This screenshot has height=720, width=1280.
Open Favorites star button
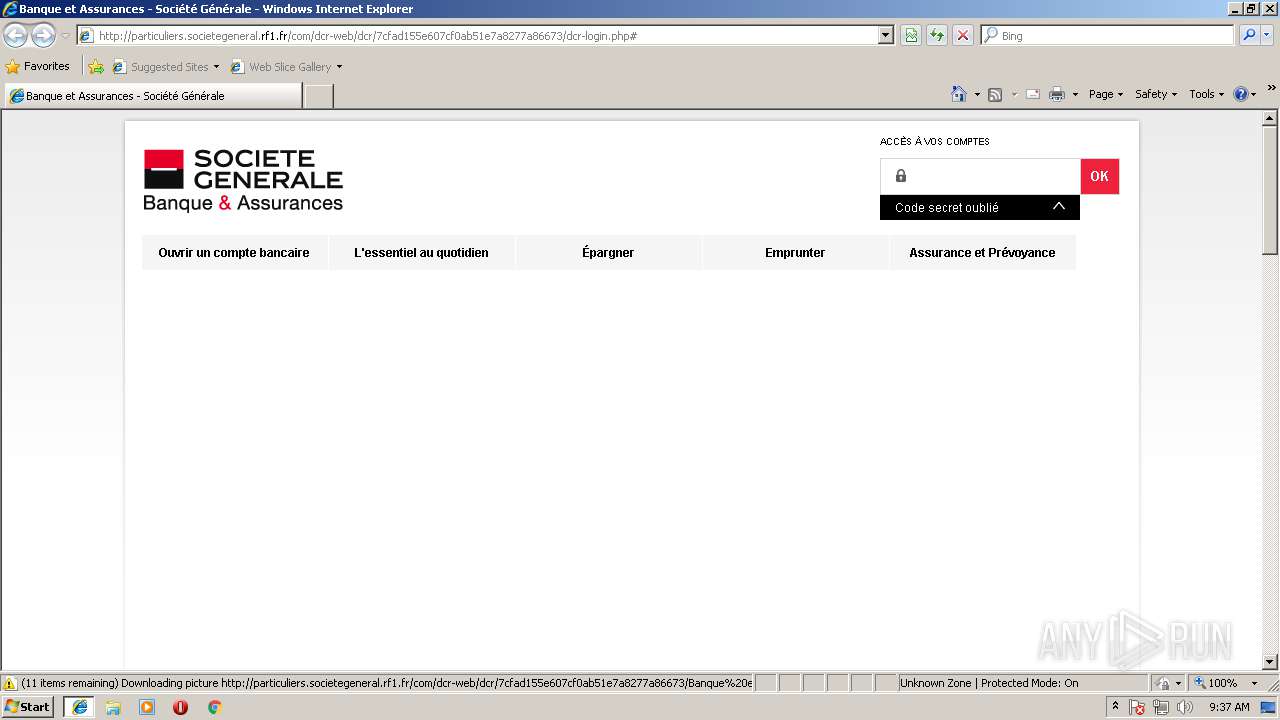coord(38,67)
